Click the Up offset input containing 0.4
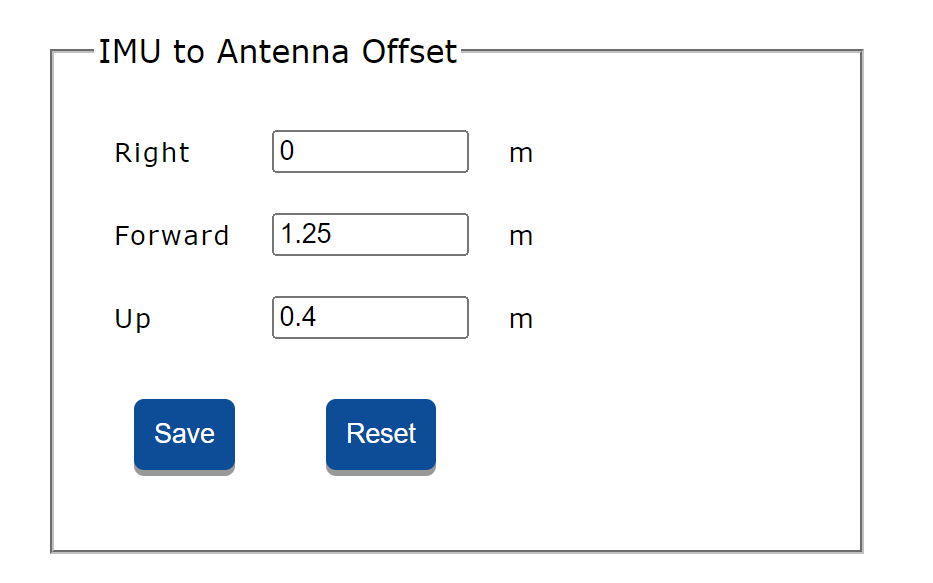 pyautogui.click(x=369, y=317)
